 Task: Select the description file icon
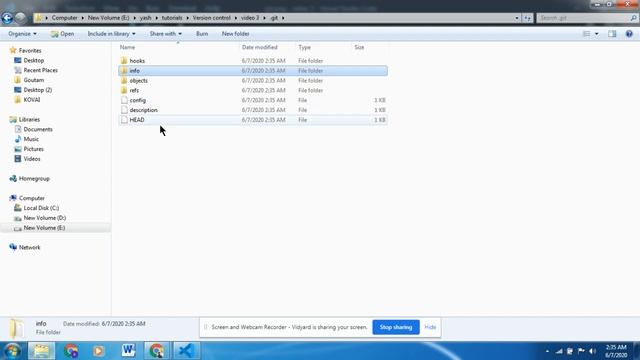(x=124, y=110)
